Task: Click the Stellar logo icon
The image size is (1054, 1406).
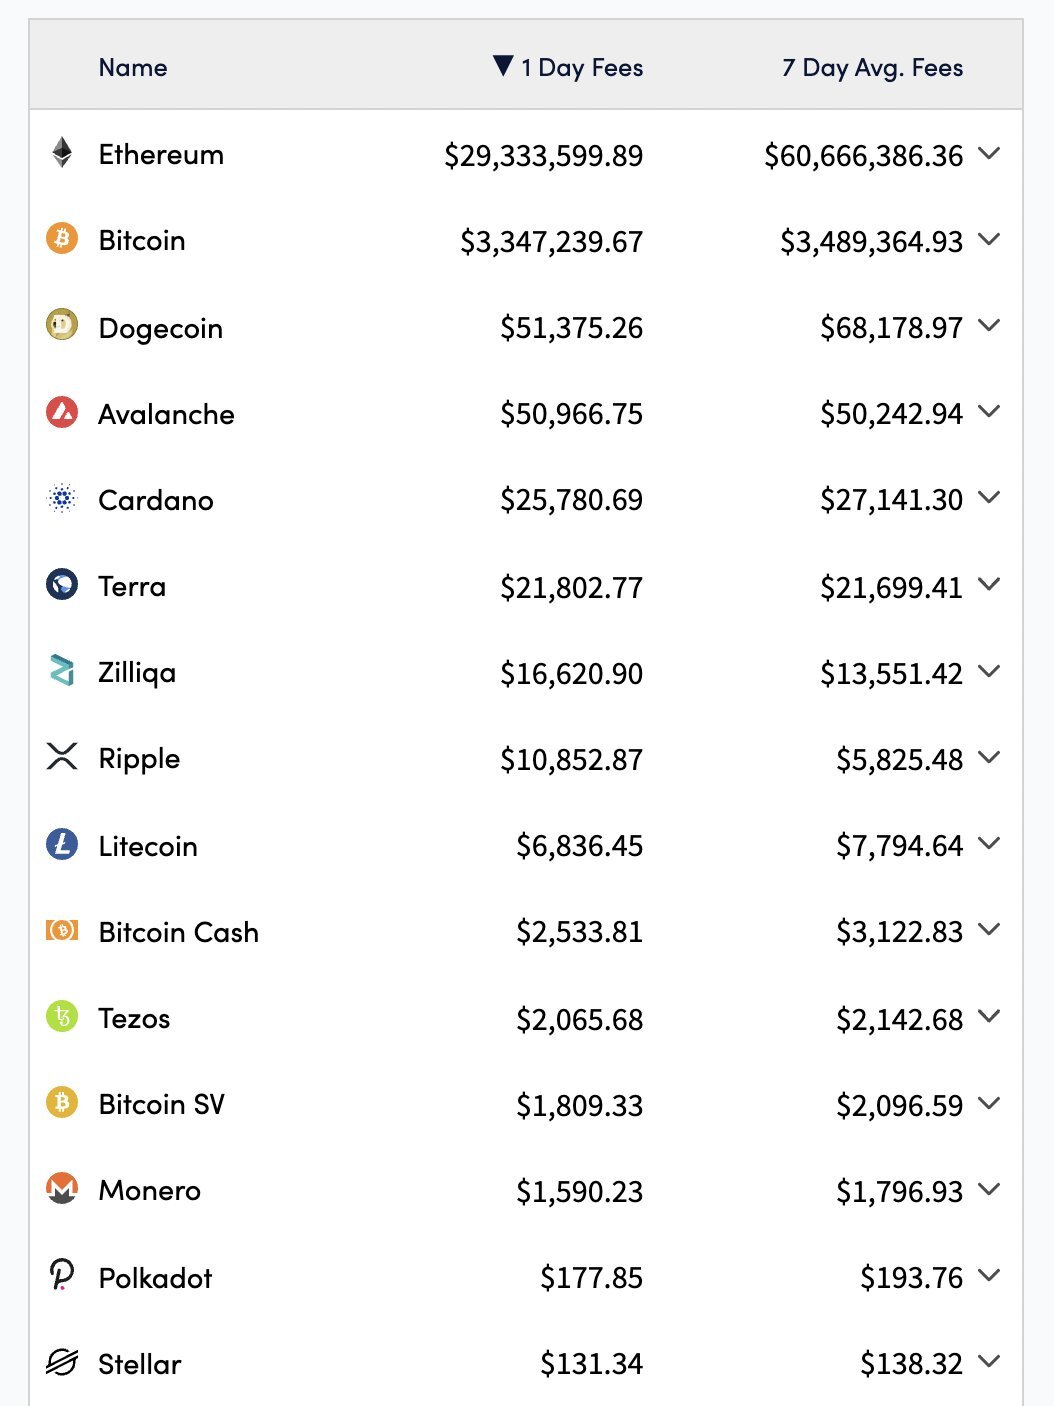Action: coord(62,1362)
